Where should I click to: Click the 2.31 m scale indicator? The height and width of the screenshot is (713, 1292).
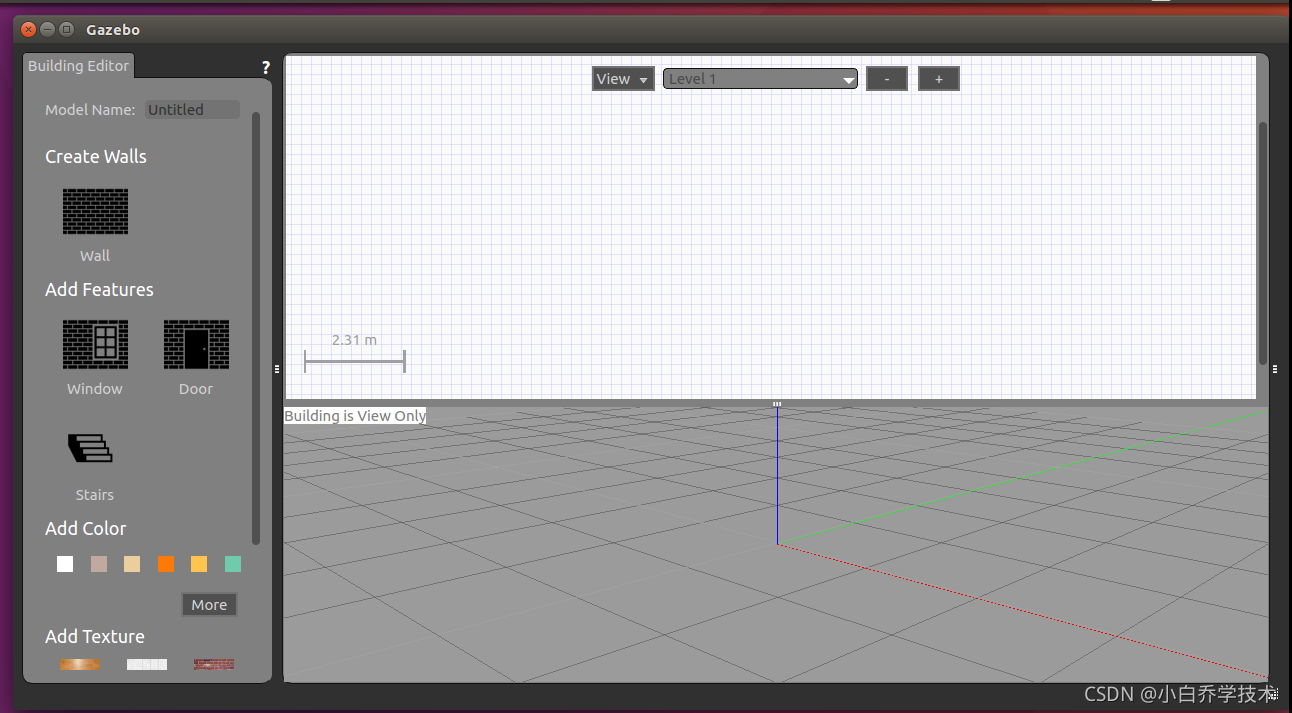(355, 354)
